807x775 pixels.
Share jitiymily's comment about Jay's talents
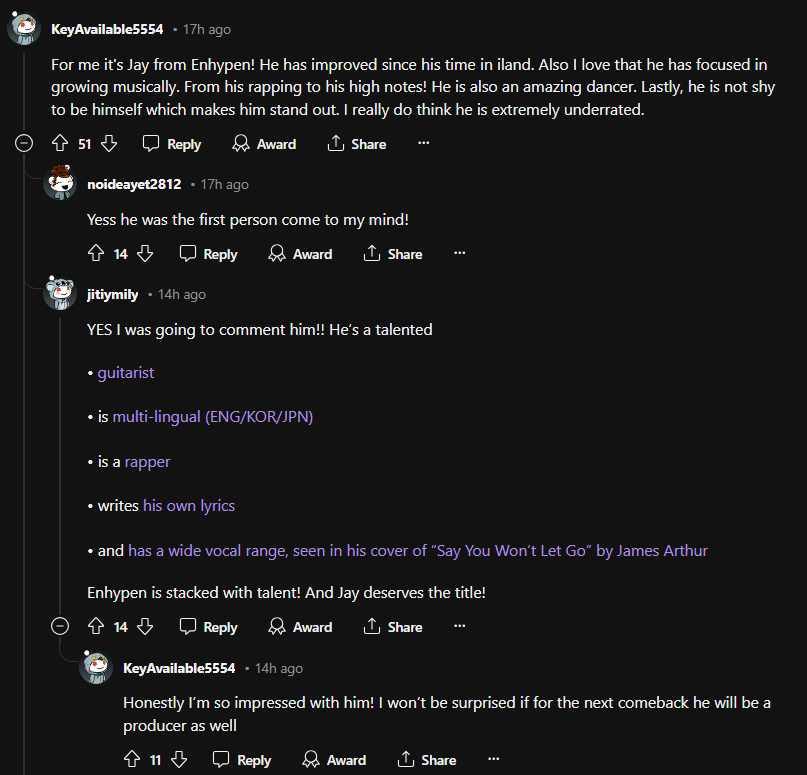[x=392, y=626]
